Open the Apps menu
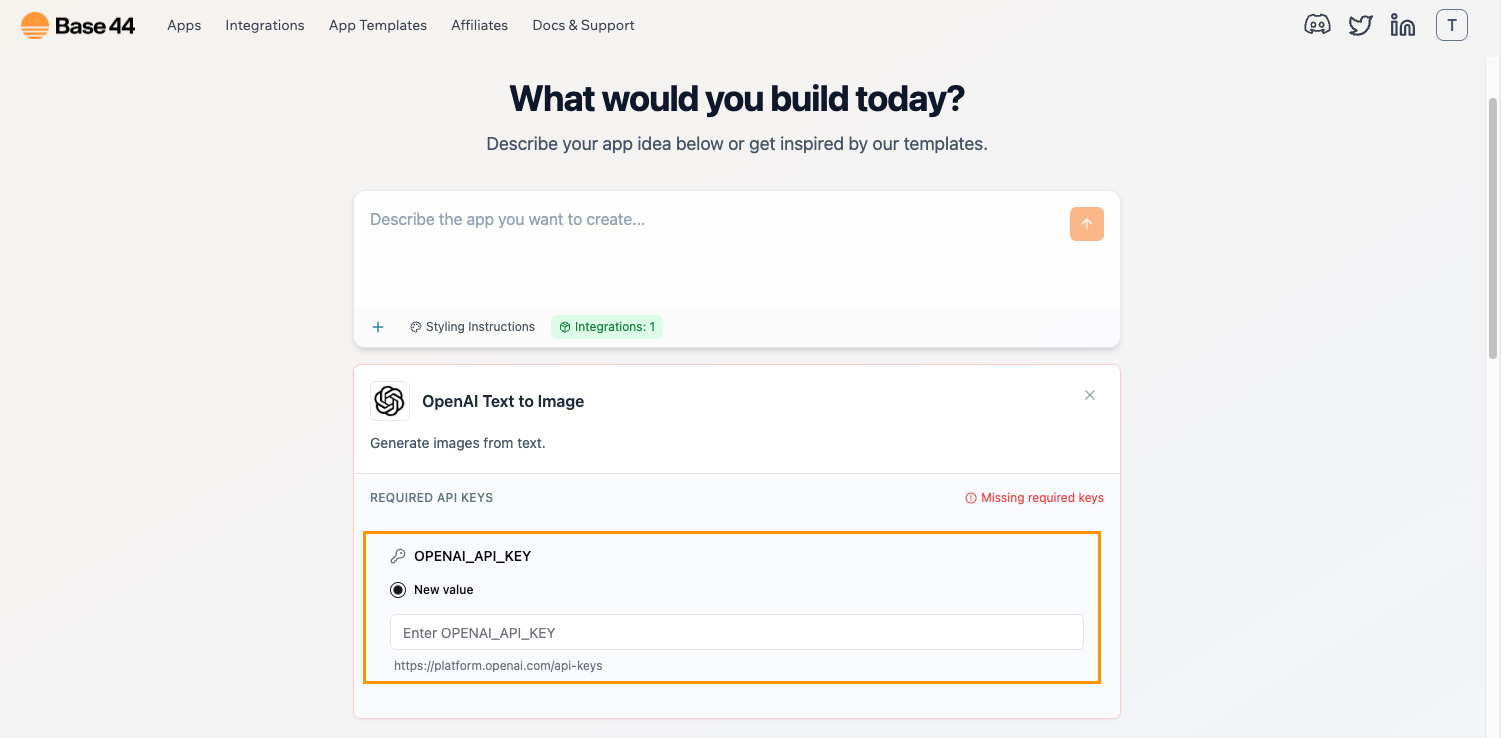 pyautogui.click(x=184, y=25)
